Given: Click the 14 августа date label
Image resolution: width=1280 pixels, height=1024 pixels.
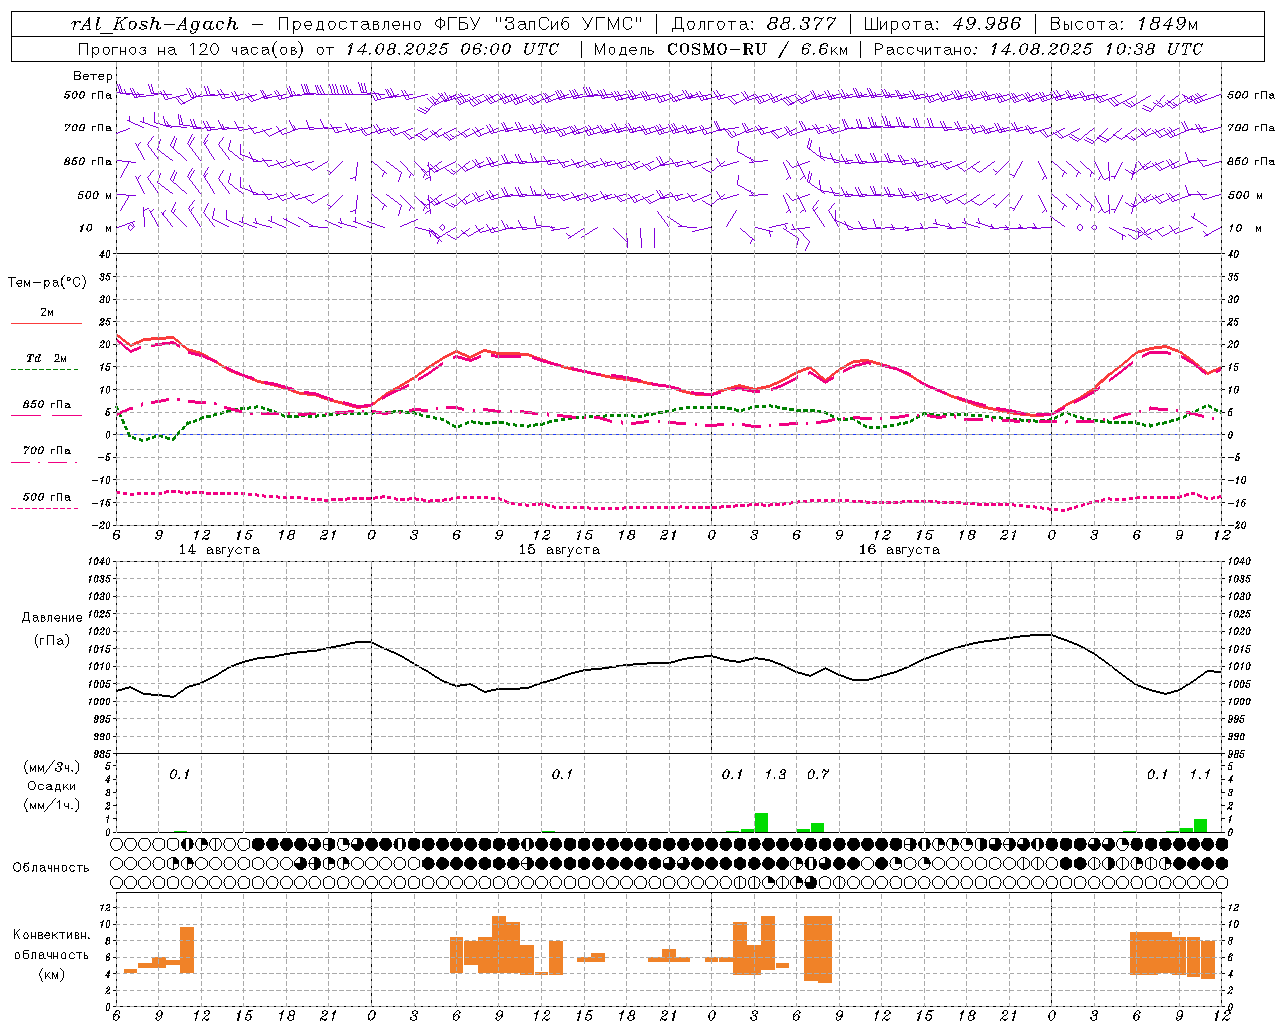Looking at the screenshot, I should pos(219,550).
